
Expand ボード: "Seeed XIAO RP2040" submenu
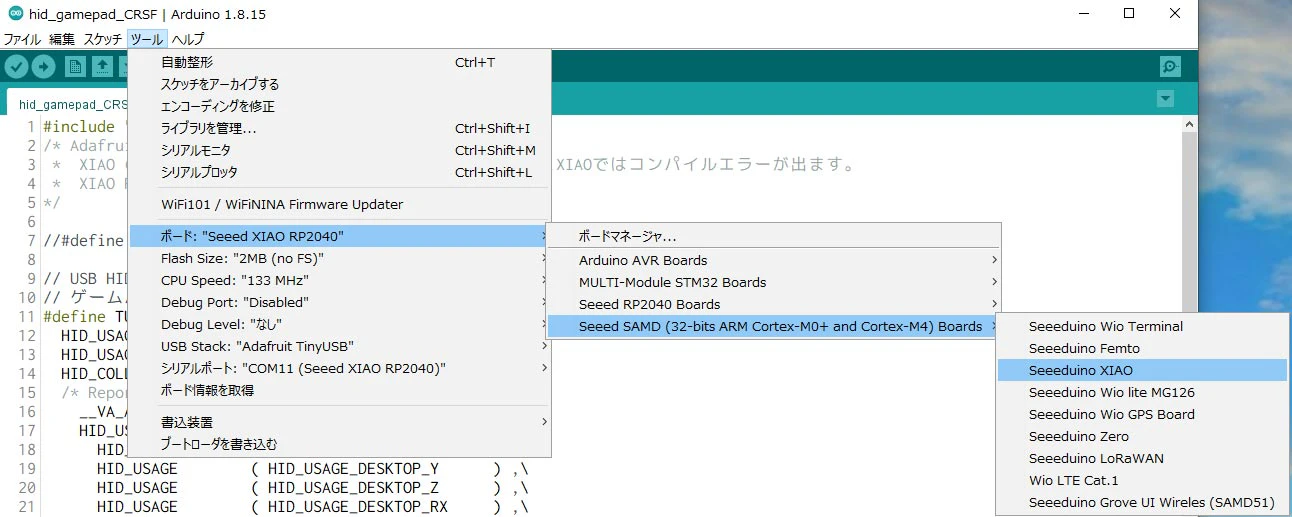(339, 236)
